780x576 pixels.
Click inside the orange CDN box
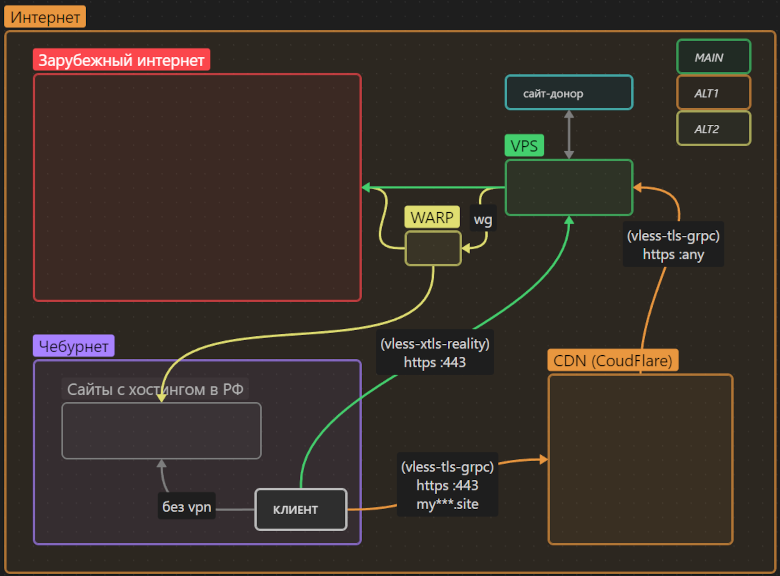[x=640, y=458]
